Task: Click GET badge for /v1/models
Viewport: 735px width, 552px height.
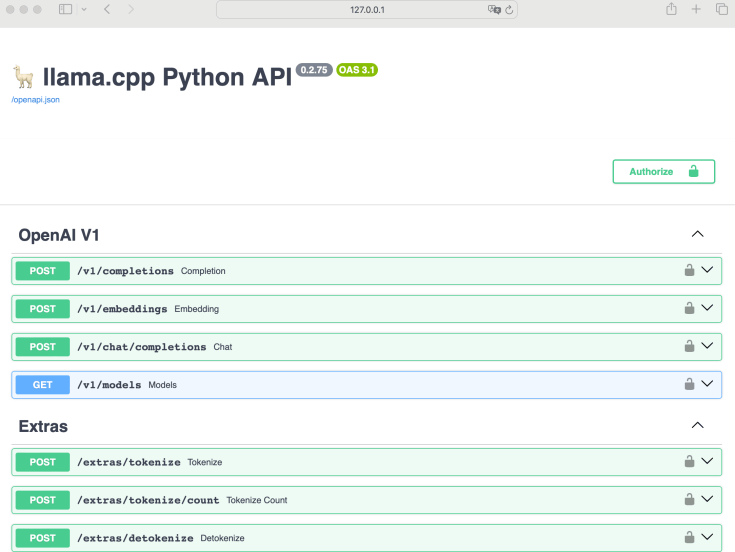Action: [43, 385]
